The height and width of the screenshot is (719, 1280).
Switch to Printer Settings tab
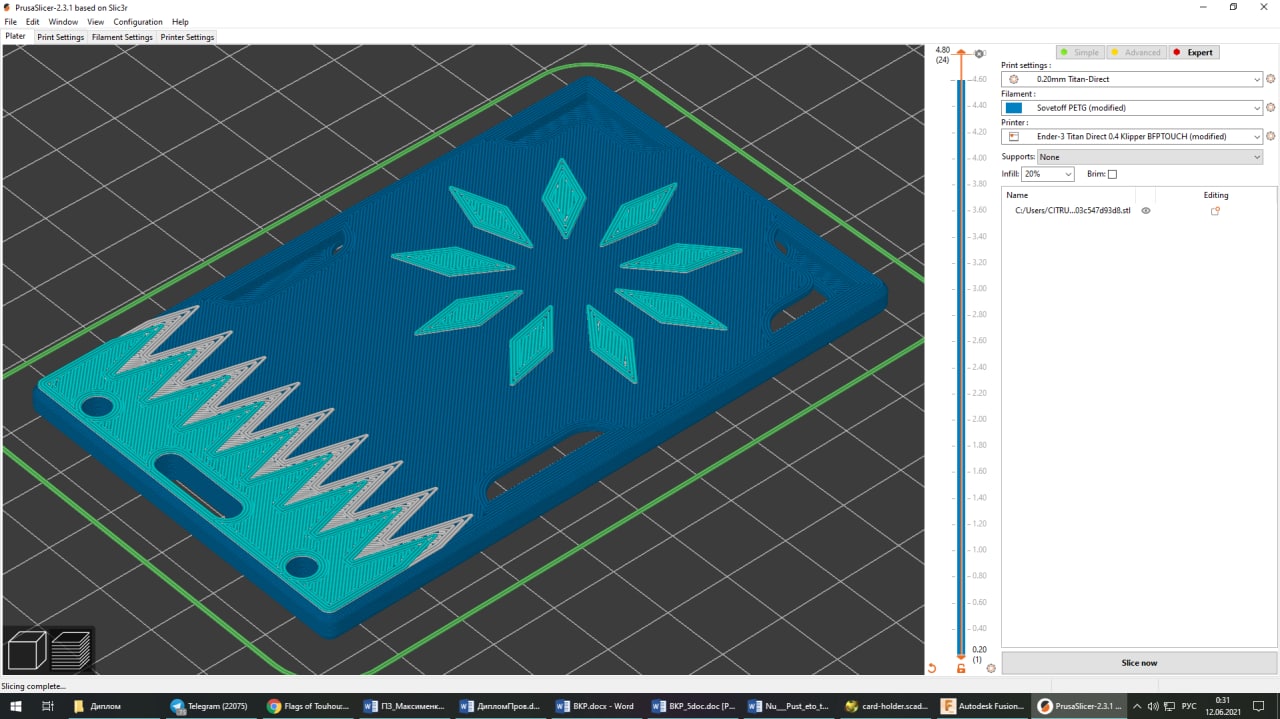click(x=187, y=37)
